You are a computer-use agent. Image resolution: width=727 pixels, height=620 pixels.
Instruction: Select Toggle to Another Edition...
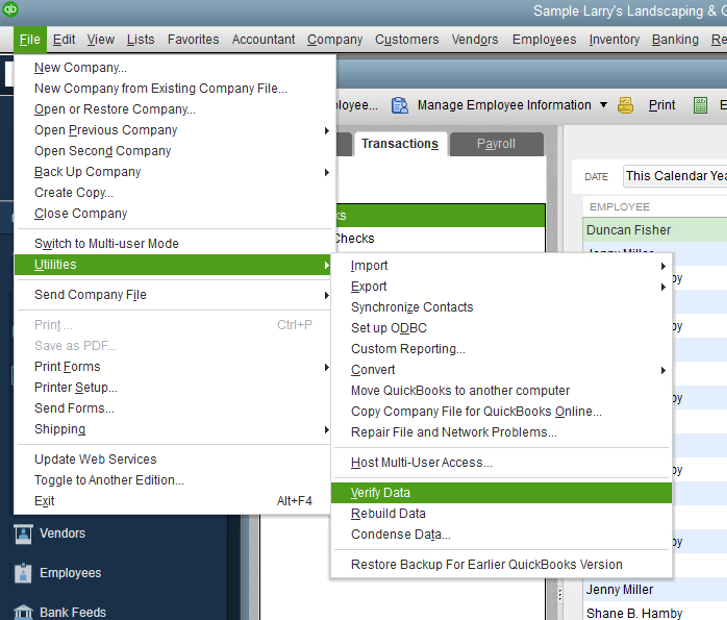tap(109, 481)
